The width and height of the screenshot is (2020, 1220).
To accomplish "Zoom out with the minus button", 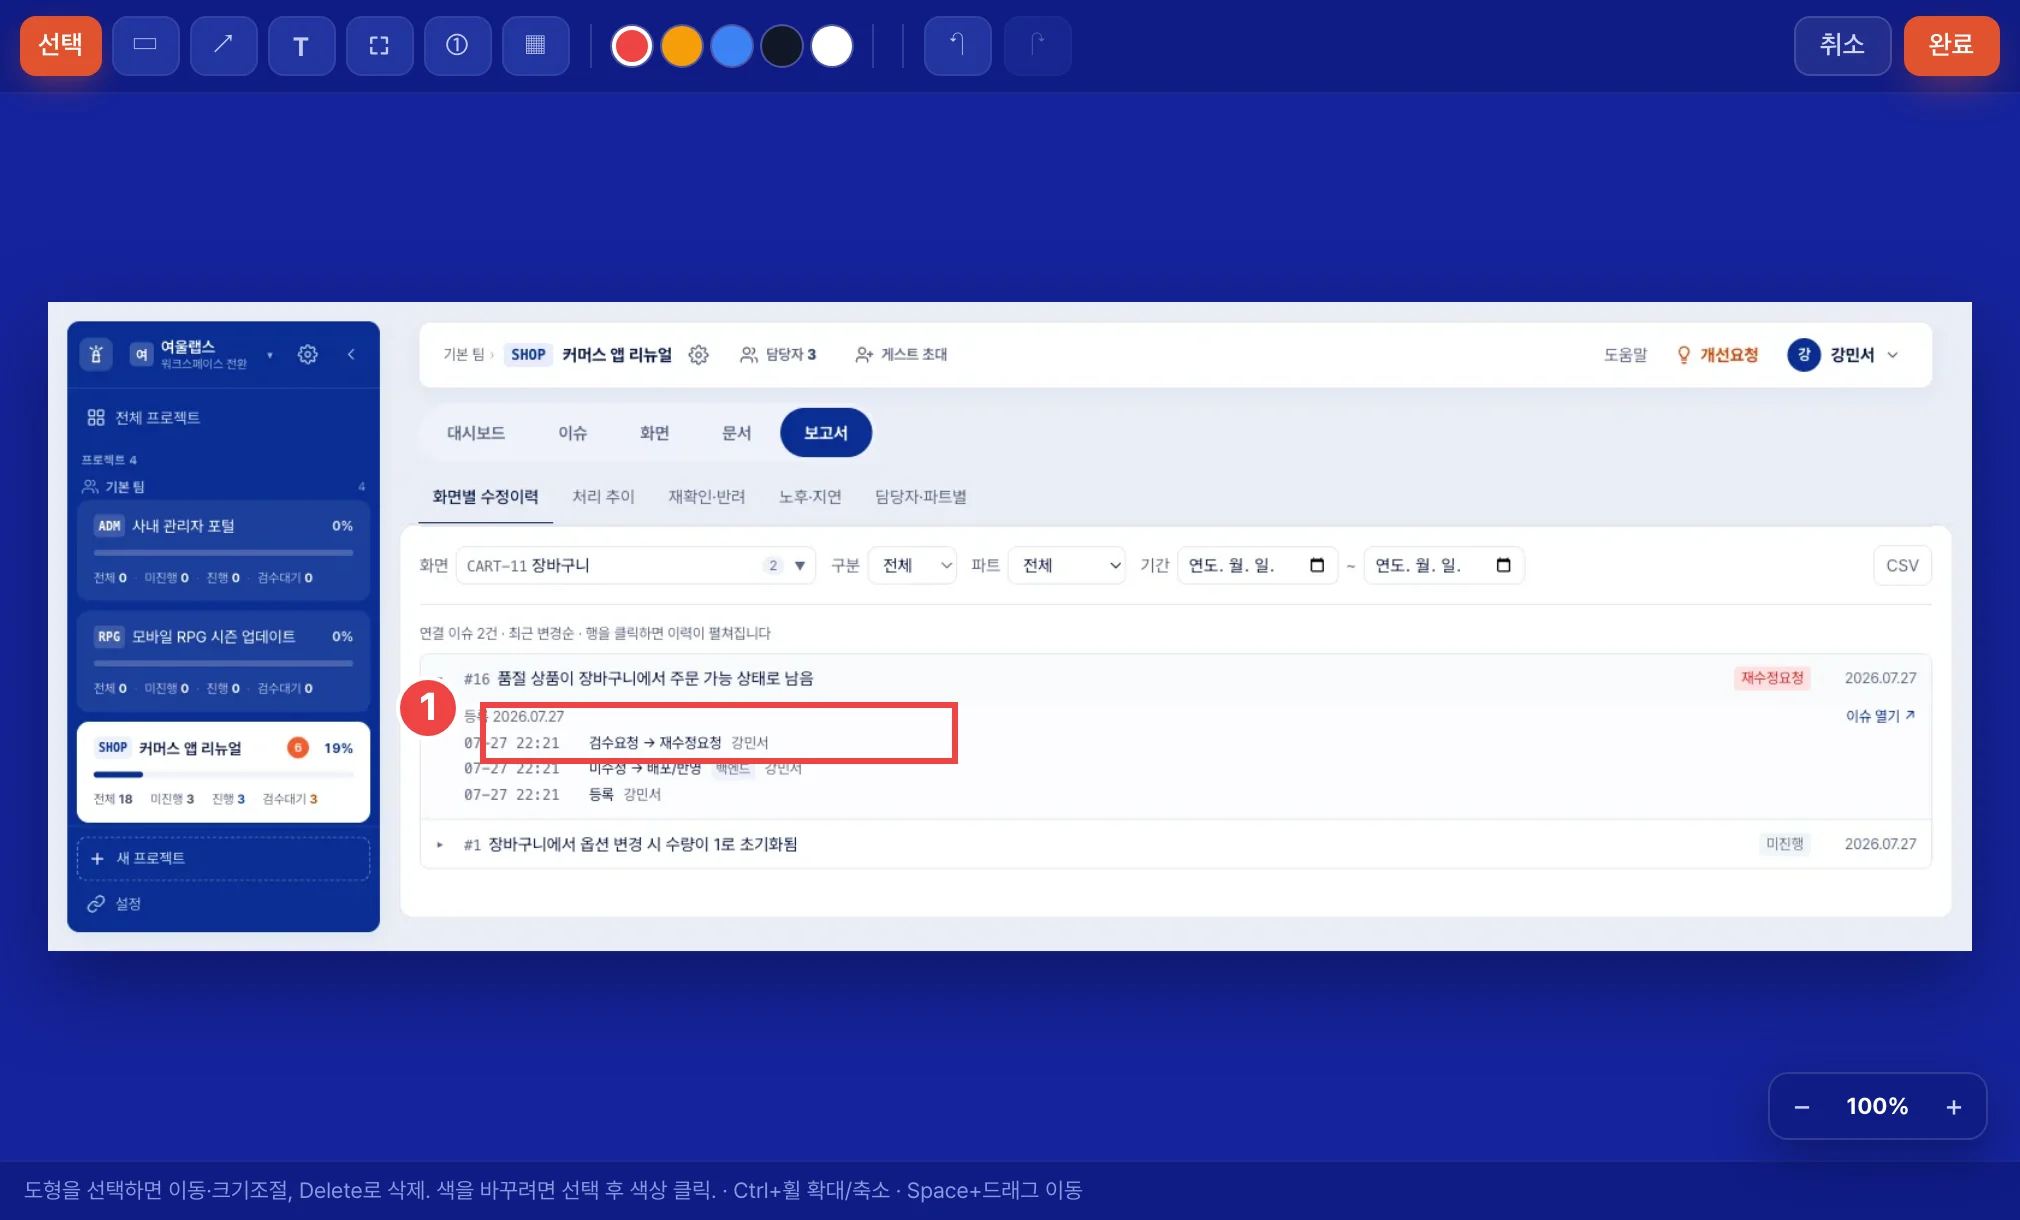I will [1802, 1107].
